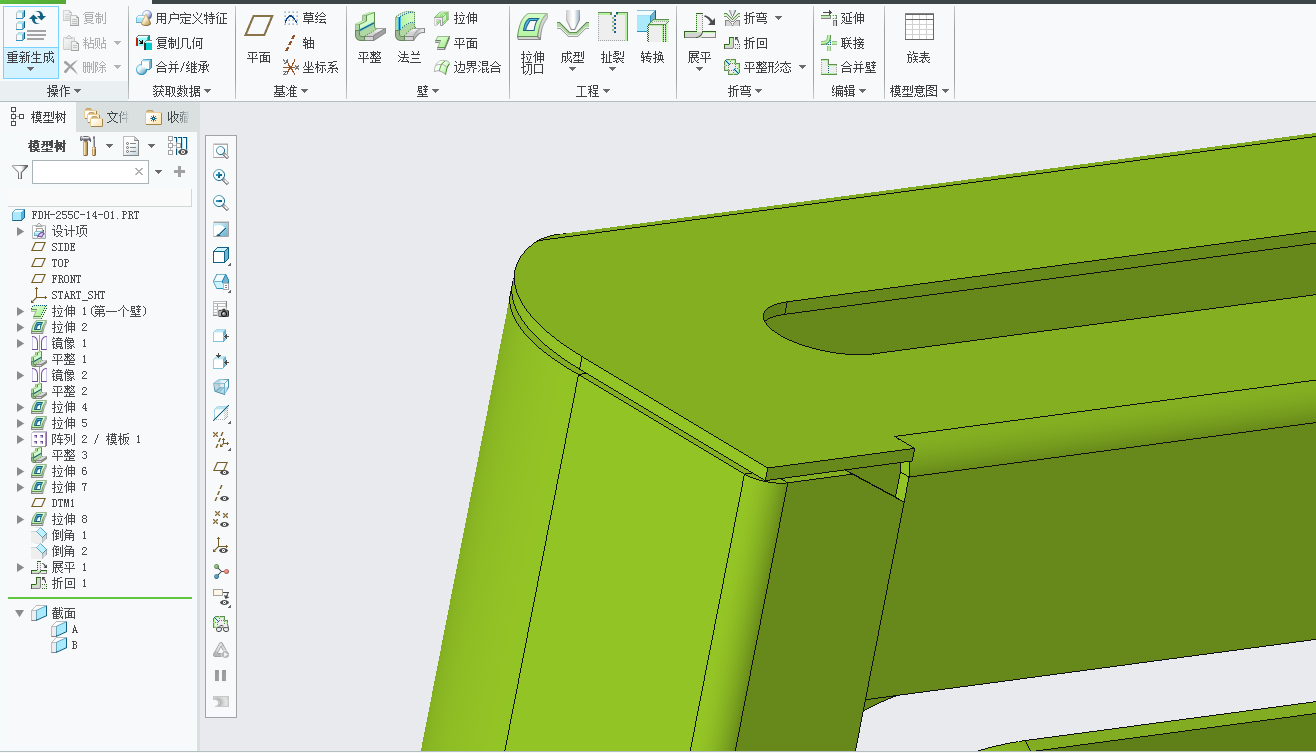Expand the 工程 group dropdown
The image size is (1316, 753).
[x=606, y=91]
